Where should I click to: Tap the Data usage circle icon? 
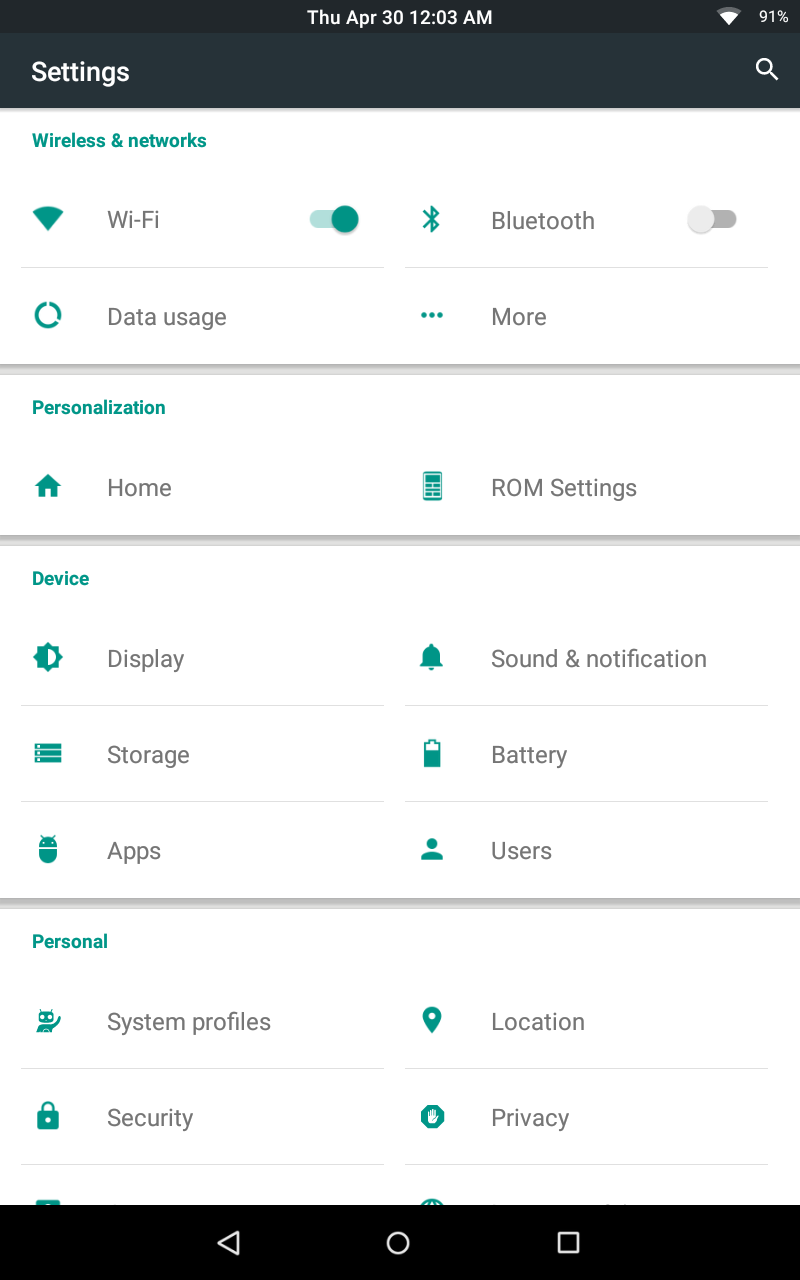click(x=48, y=316)
